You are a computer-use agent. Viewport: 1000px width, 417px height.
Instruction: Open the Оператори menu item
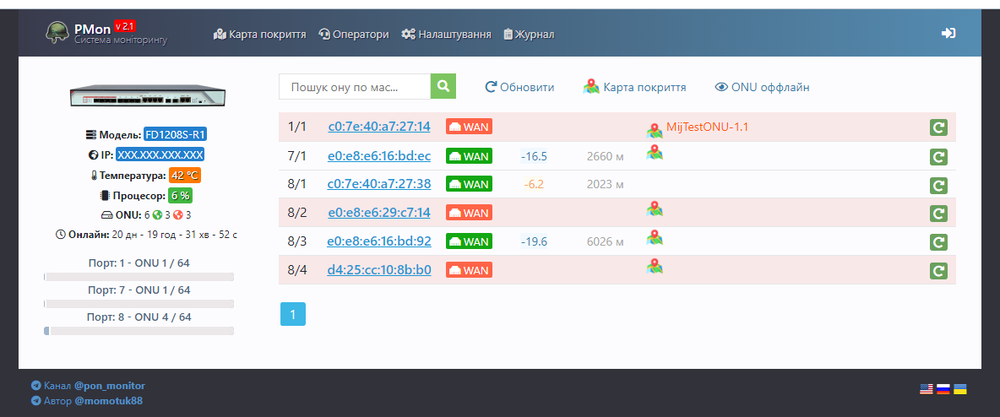point(354,34)
